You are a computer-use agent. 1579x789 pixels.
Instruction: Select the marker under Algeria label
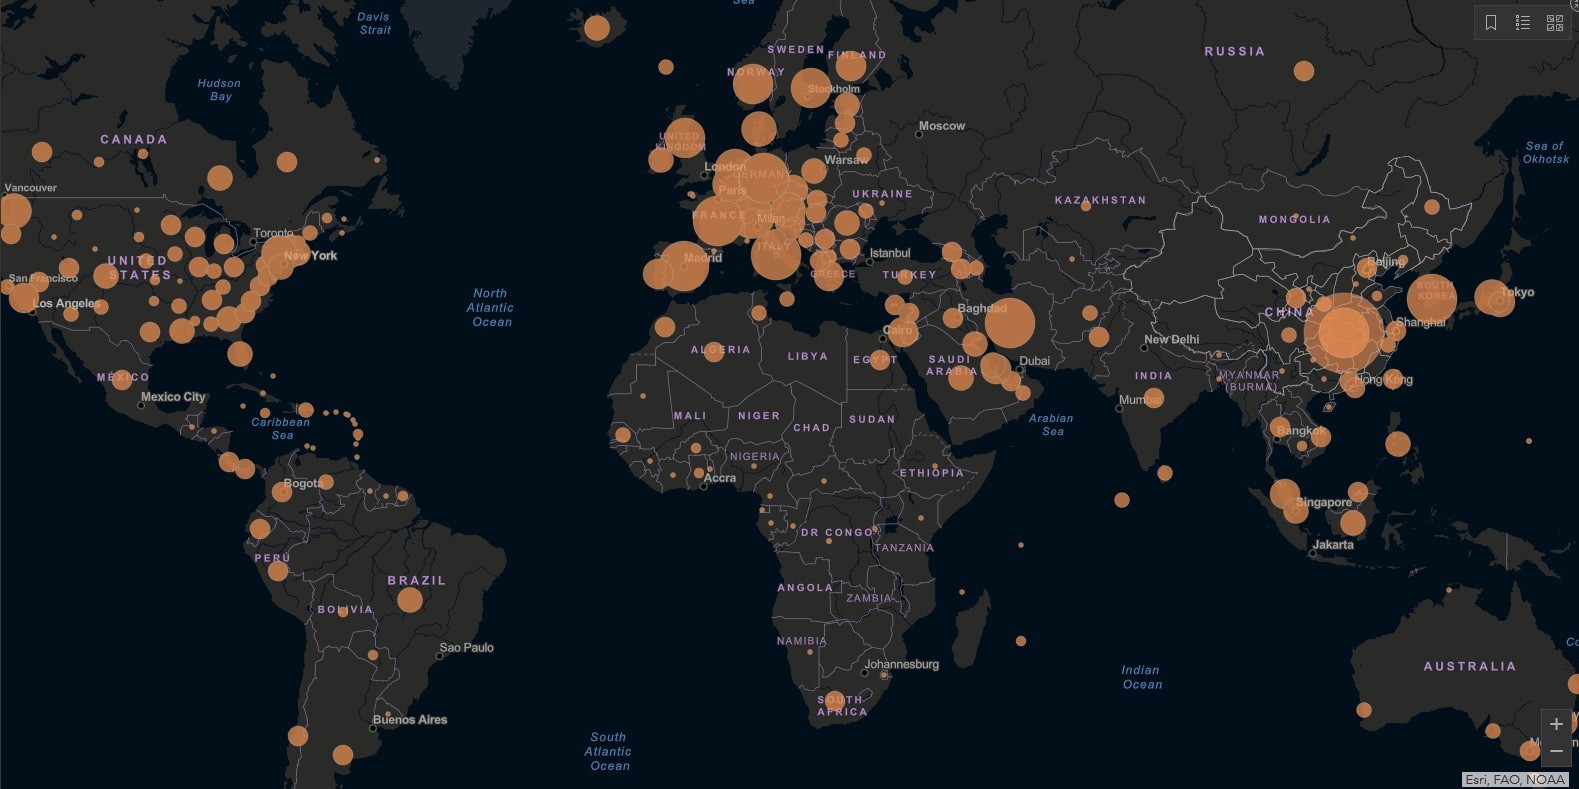pyautogui.click(x=713, y=353)
